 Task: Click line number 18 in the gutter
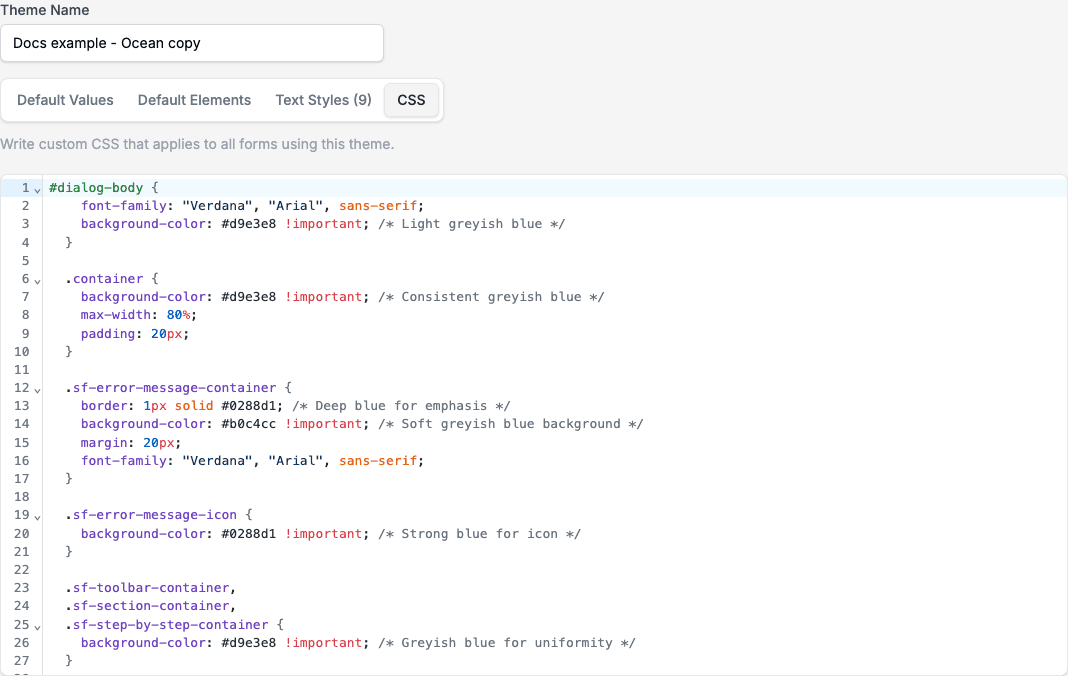[22, 497]
